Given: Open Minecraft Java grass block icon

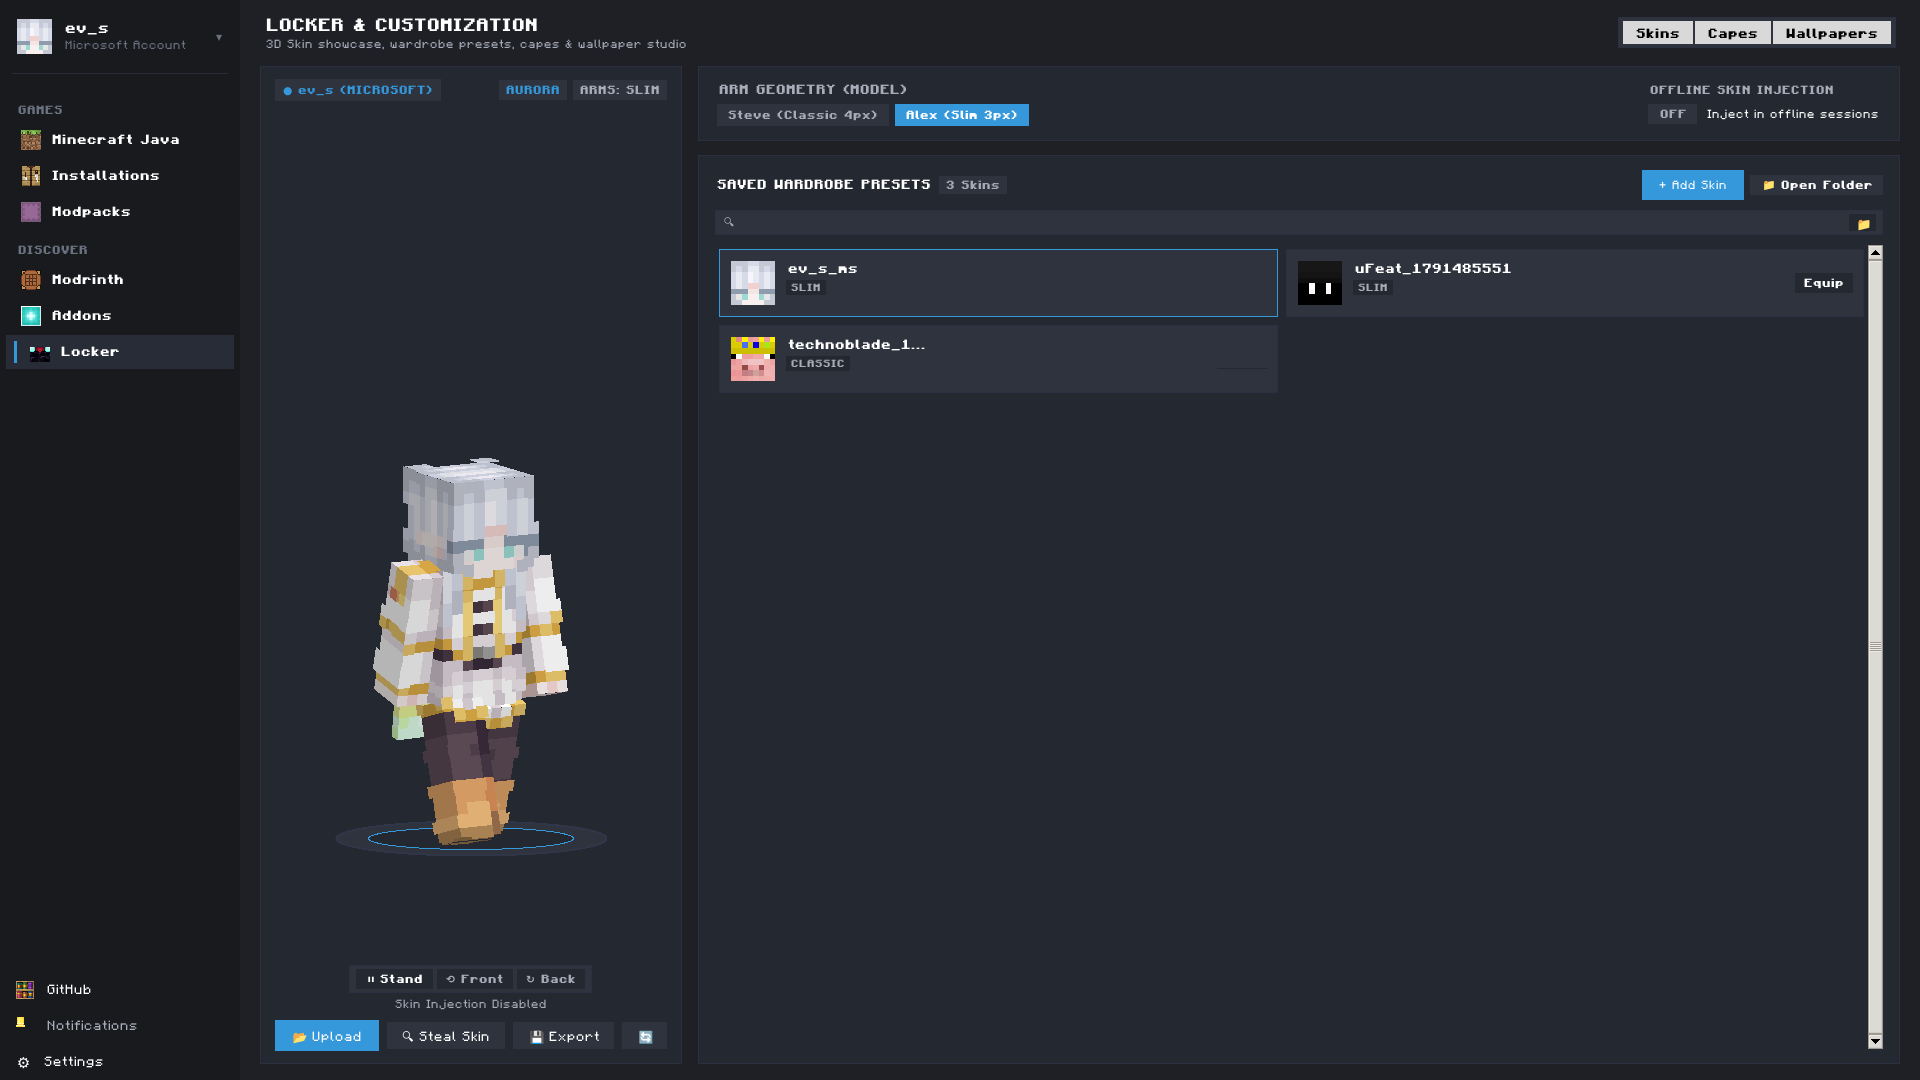Looking at the screenshot, I should (x=31, y=140).
